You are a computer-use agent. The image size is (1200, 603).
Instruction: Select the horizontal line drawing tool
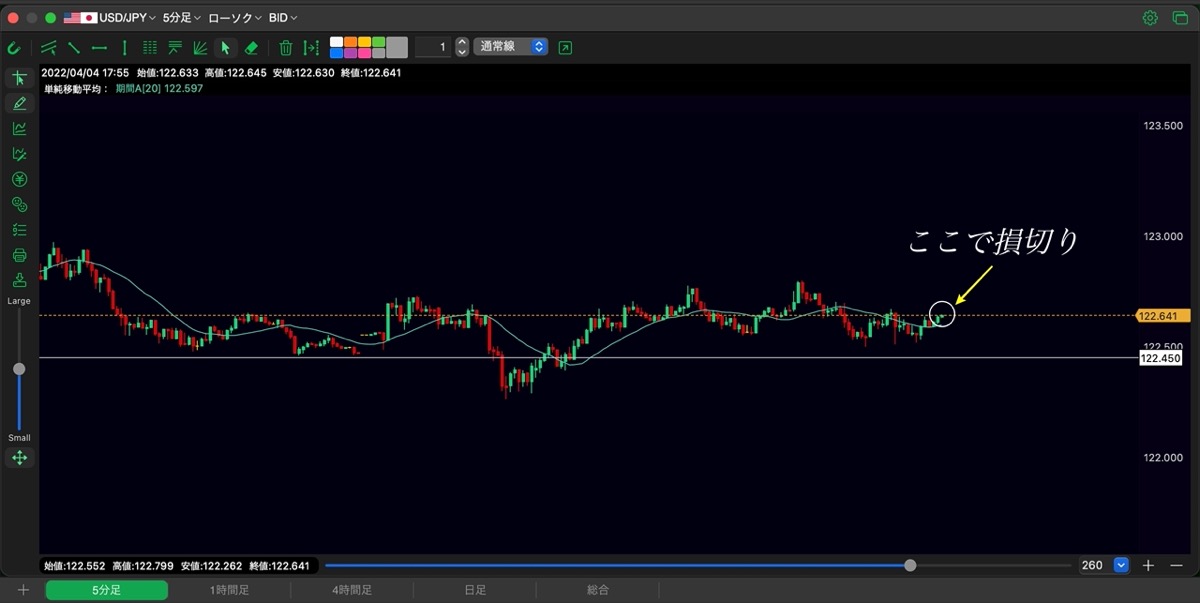coord(99,47)
